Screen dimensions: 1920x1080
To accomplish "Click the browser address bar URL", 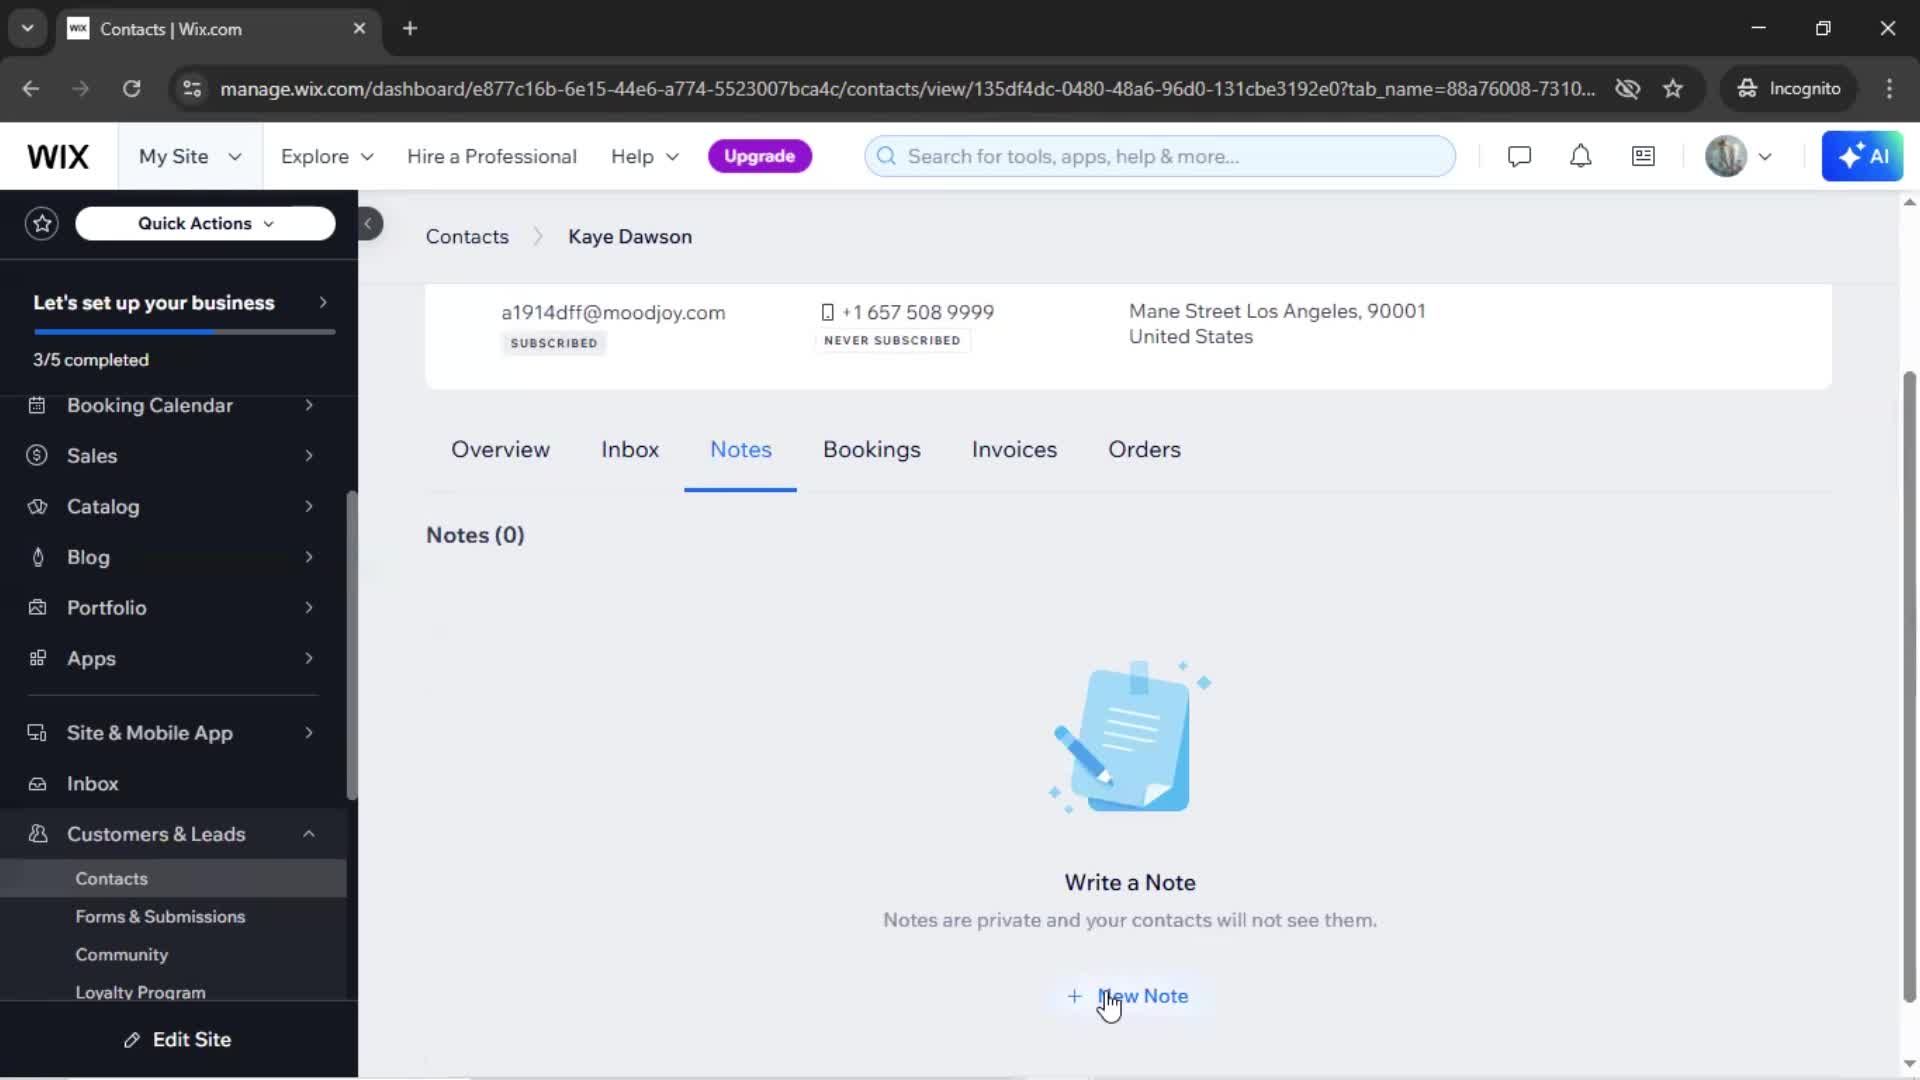I will pos(908,89).
